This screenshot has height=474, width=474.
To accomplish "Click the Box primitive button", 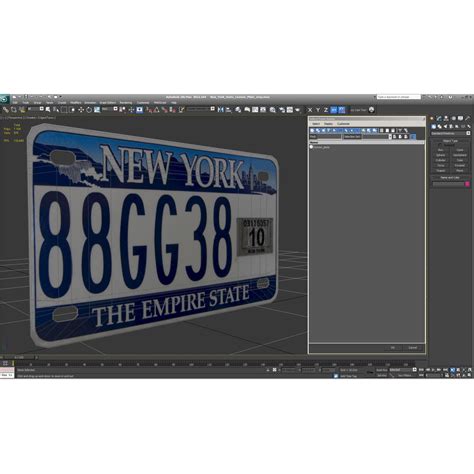I will point(440,150).
